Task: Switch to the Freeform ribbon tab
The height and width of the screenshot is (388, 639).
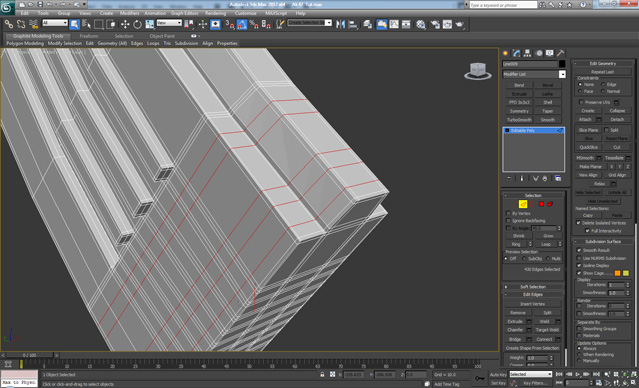Action: click(89, 36)
